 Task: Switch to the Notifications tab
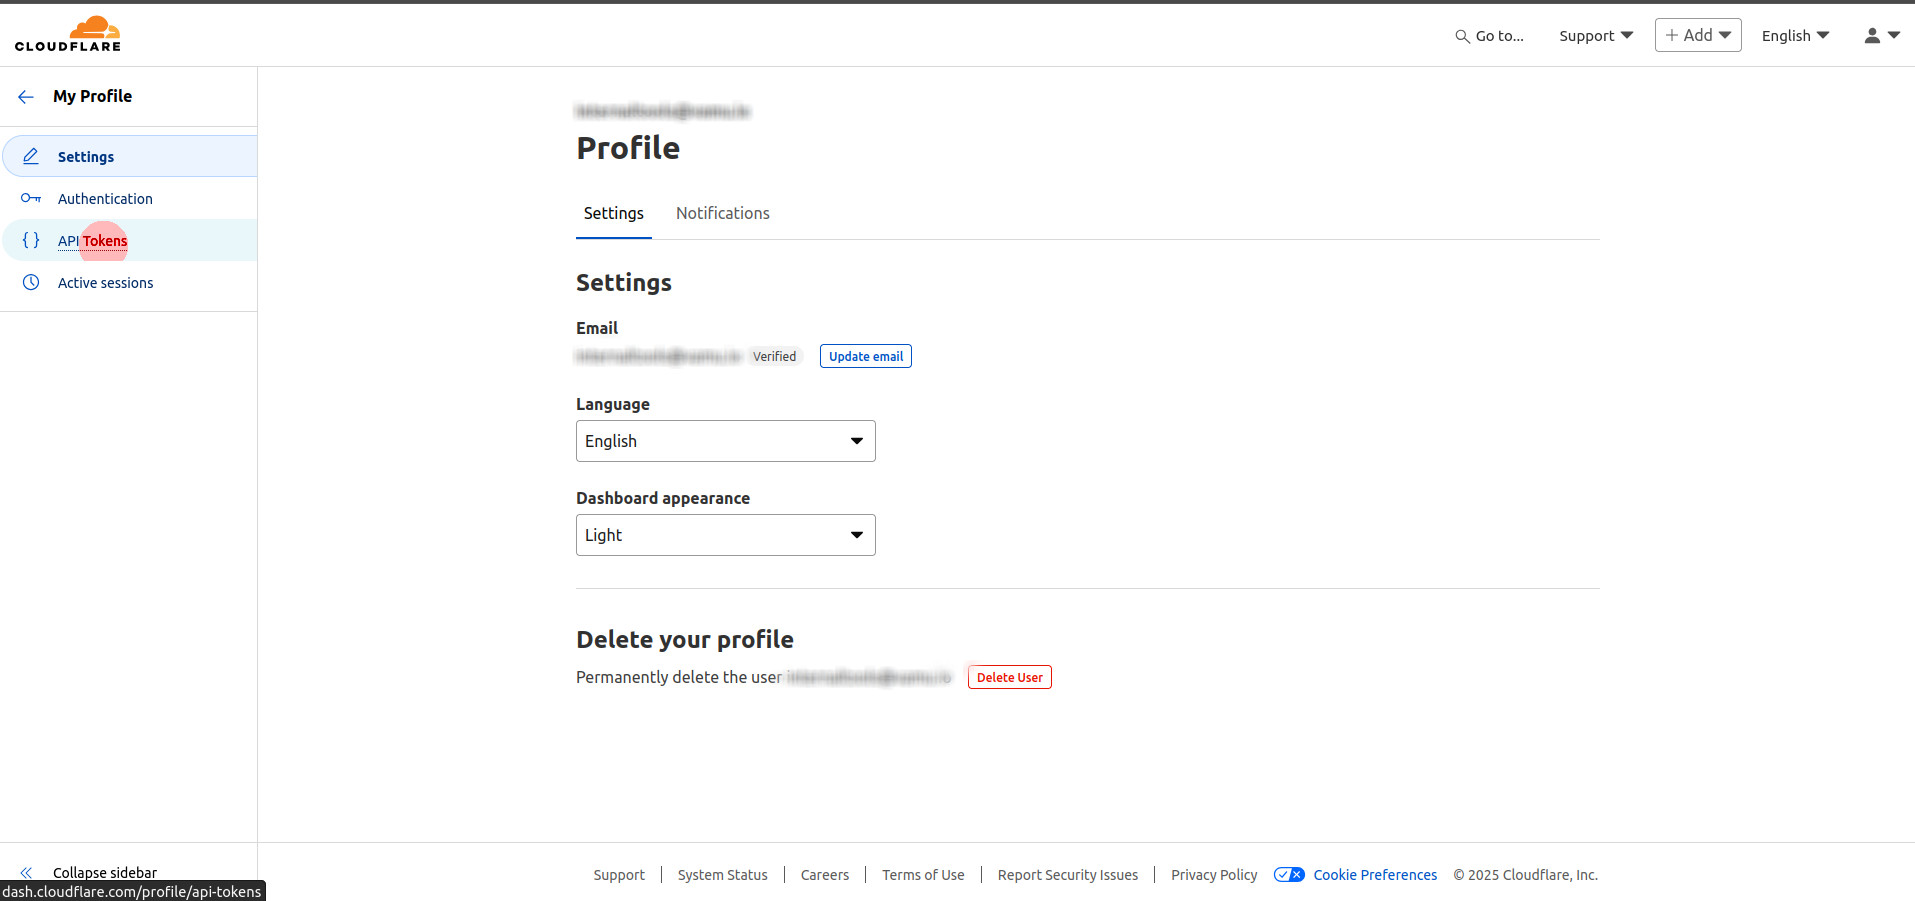pyautogui.click(x=723, y=214)
